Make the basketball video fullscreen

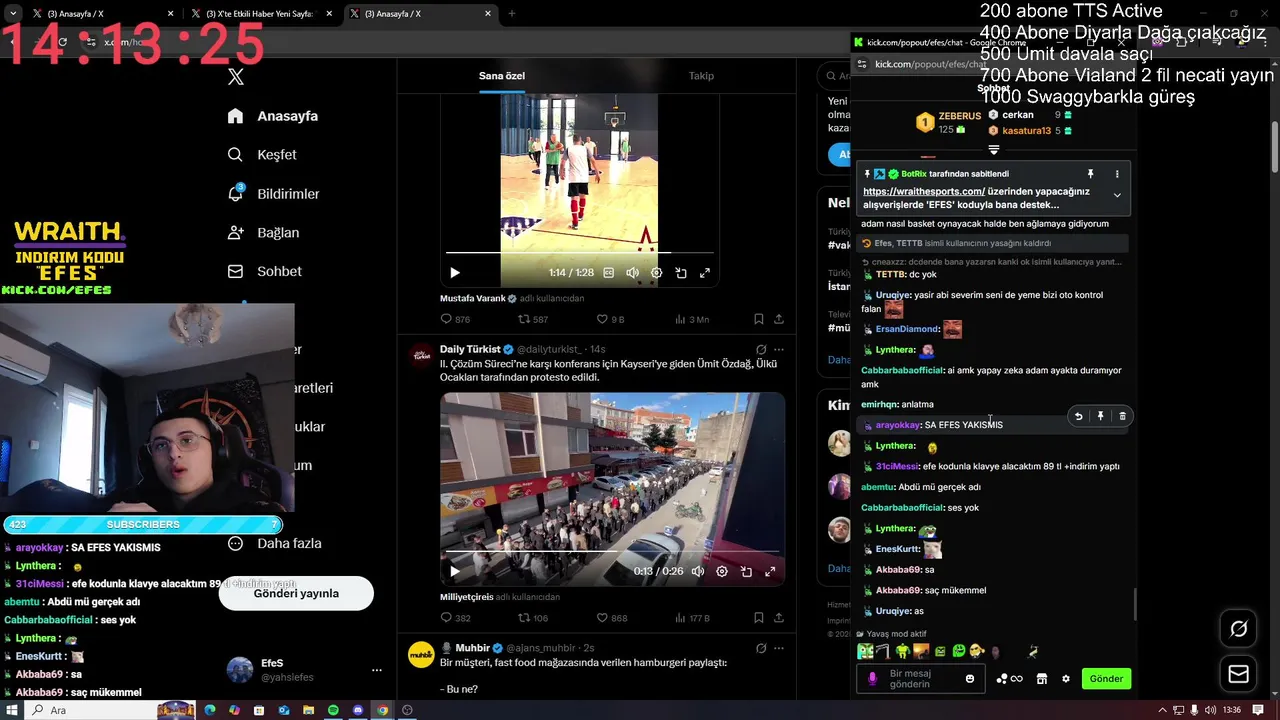pyautogui.click(x=705, y=273)
